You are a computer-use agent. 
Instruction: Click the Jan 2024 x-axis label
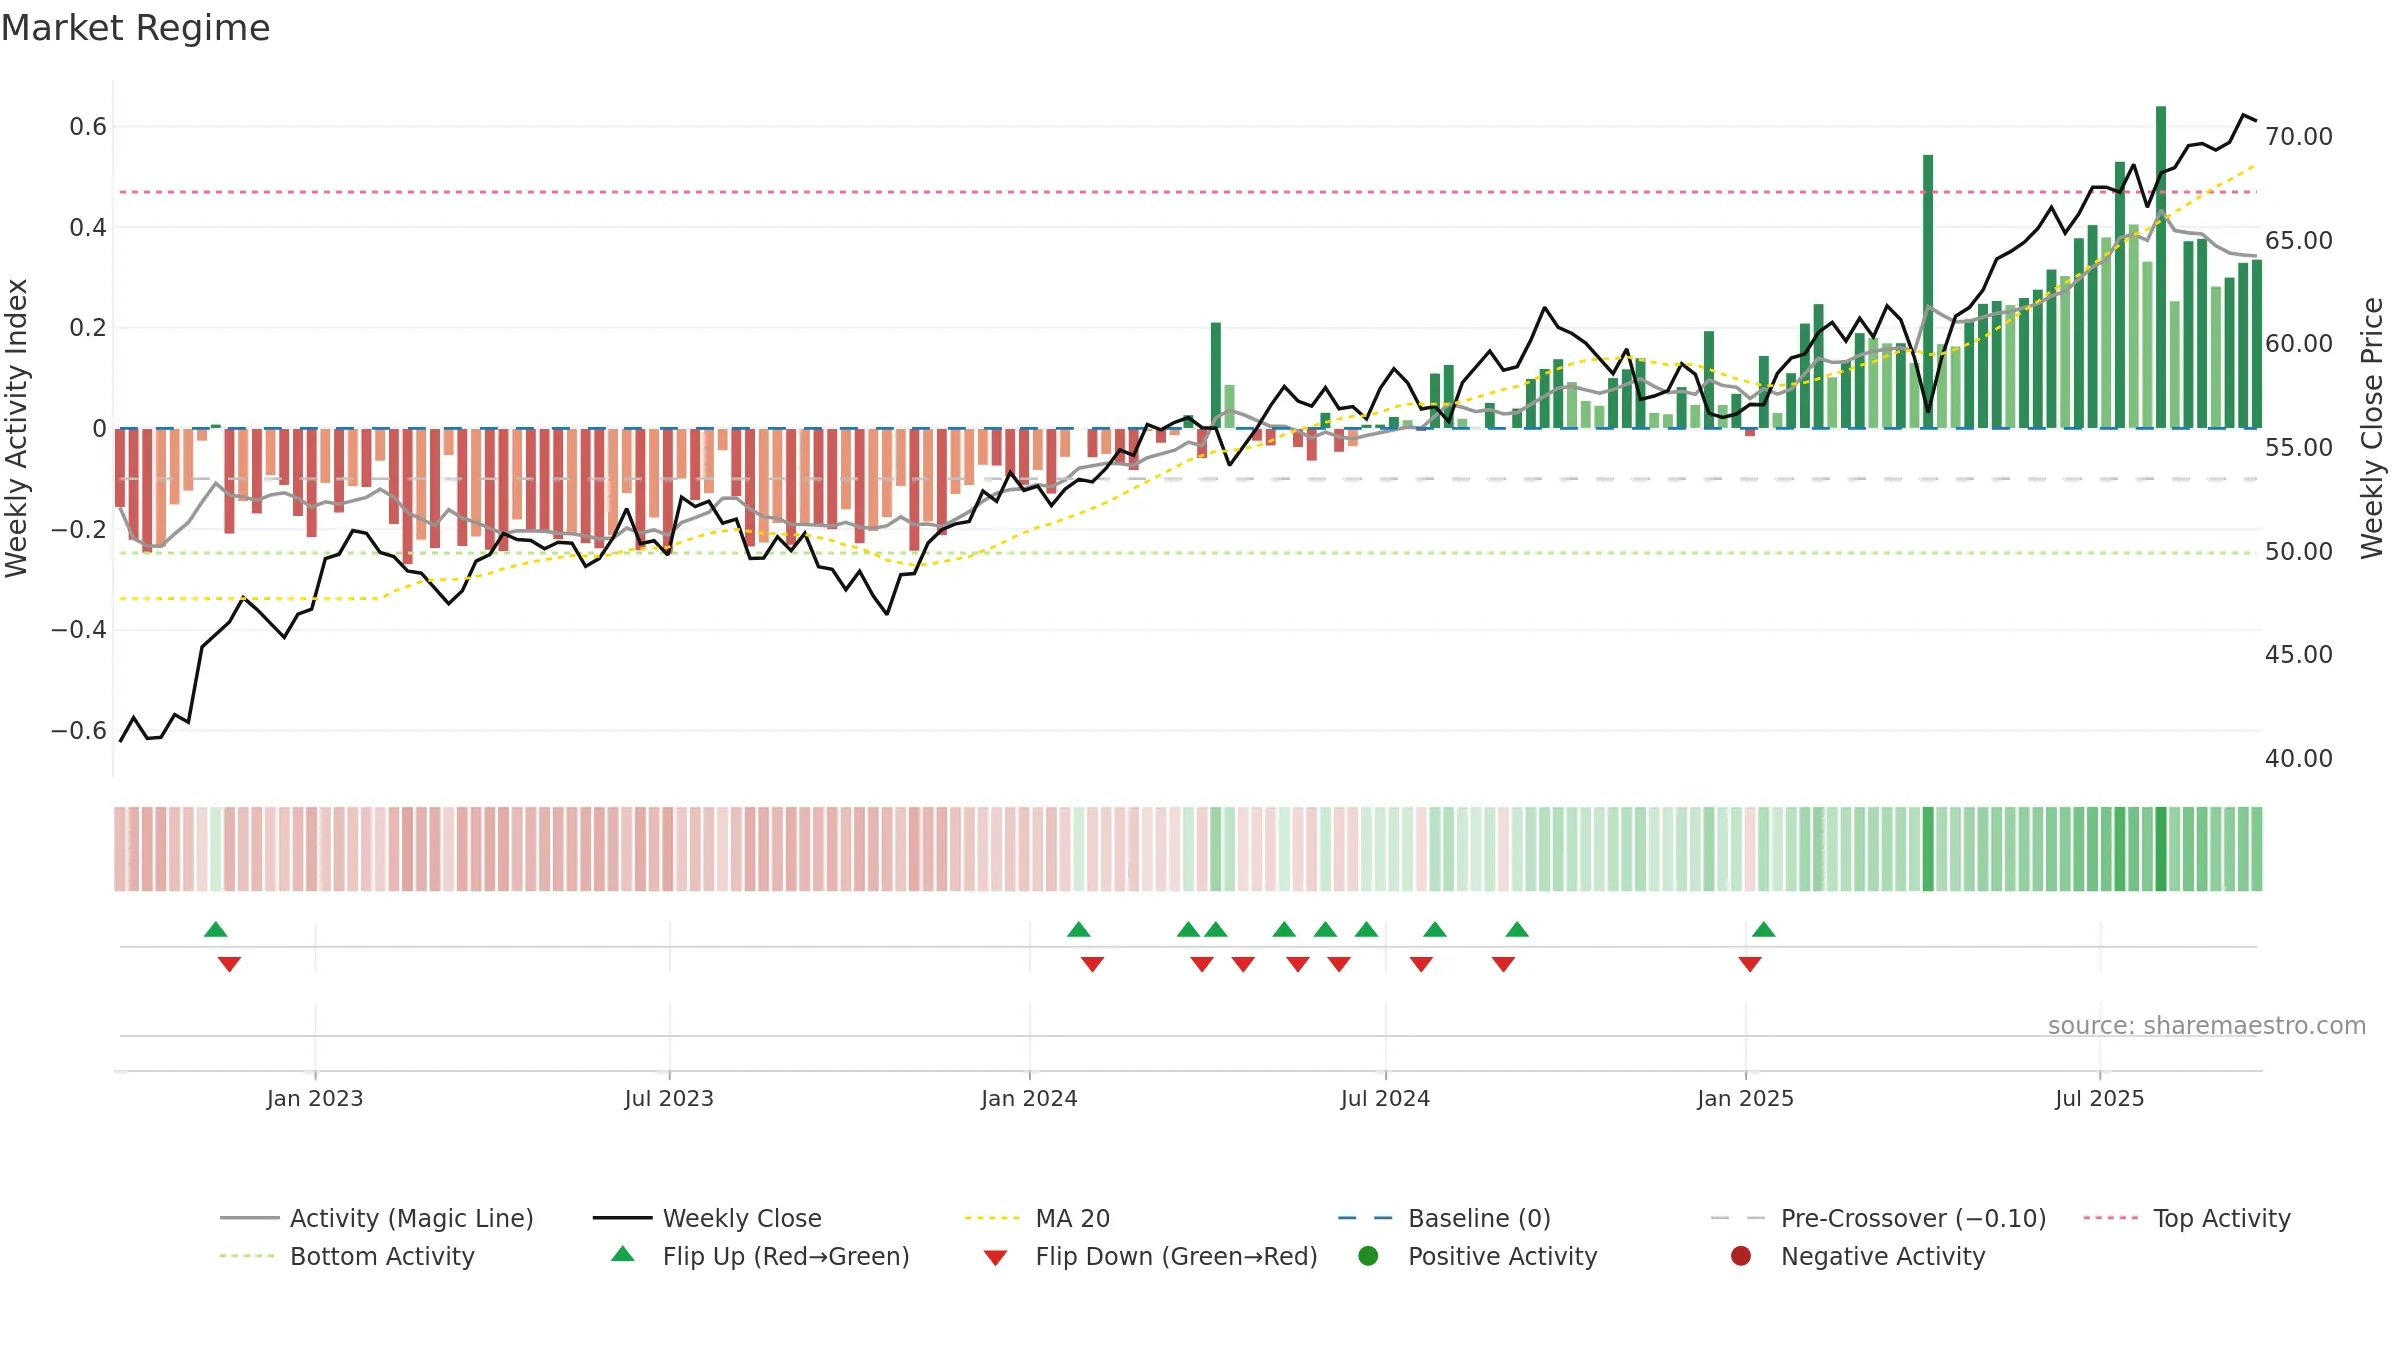1029,1099
